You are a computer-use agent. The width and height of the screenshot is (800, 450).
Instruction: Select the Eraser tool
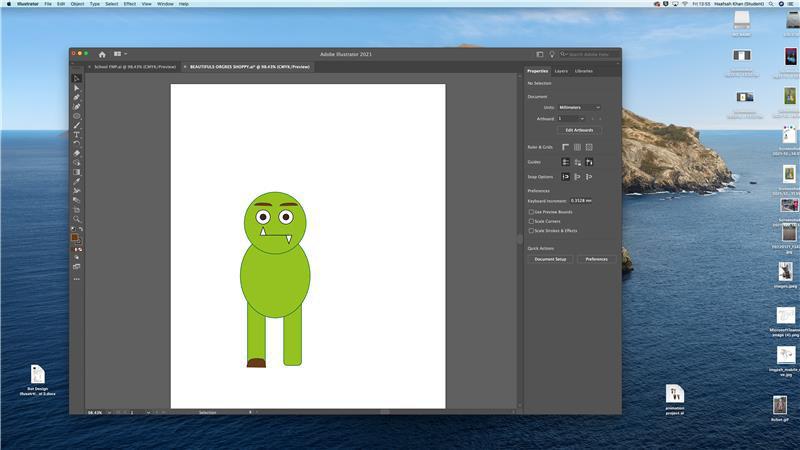pos(77,153)
